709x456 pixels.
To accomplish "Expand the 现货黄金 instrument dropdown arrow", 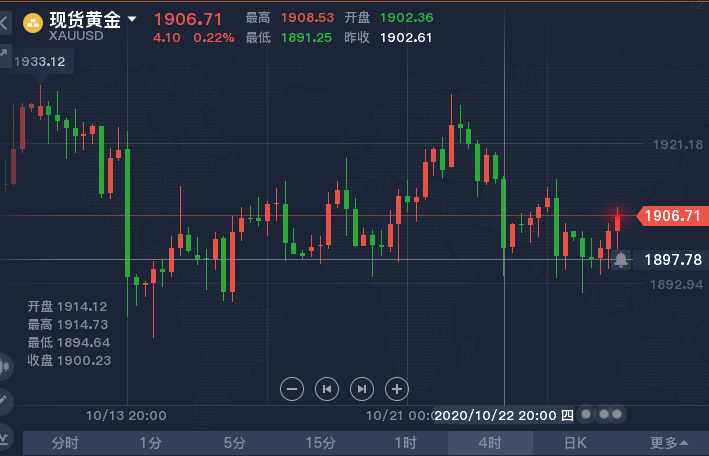I will coord(132,19).
